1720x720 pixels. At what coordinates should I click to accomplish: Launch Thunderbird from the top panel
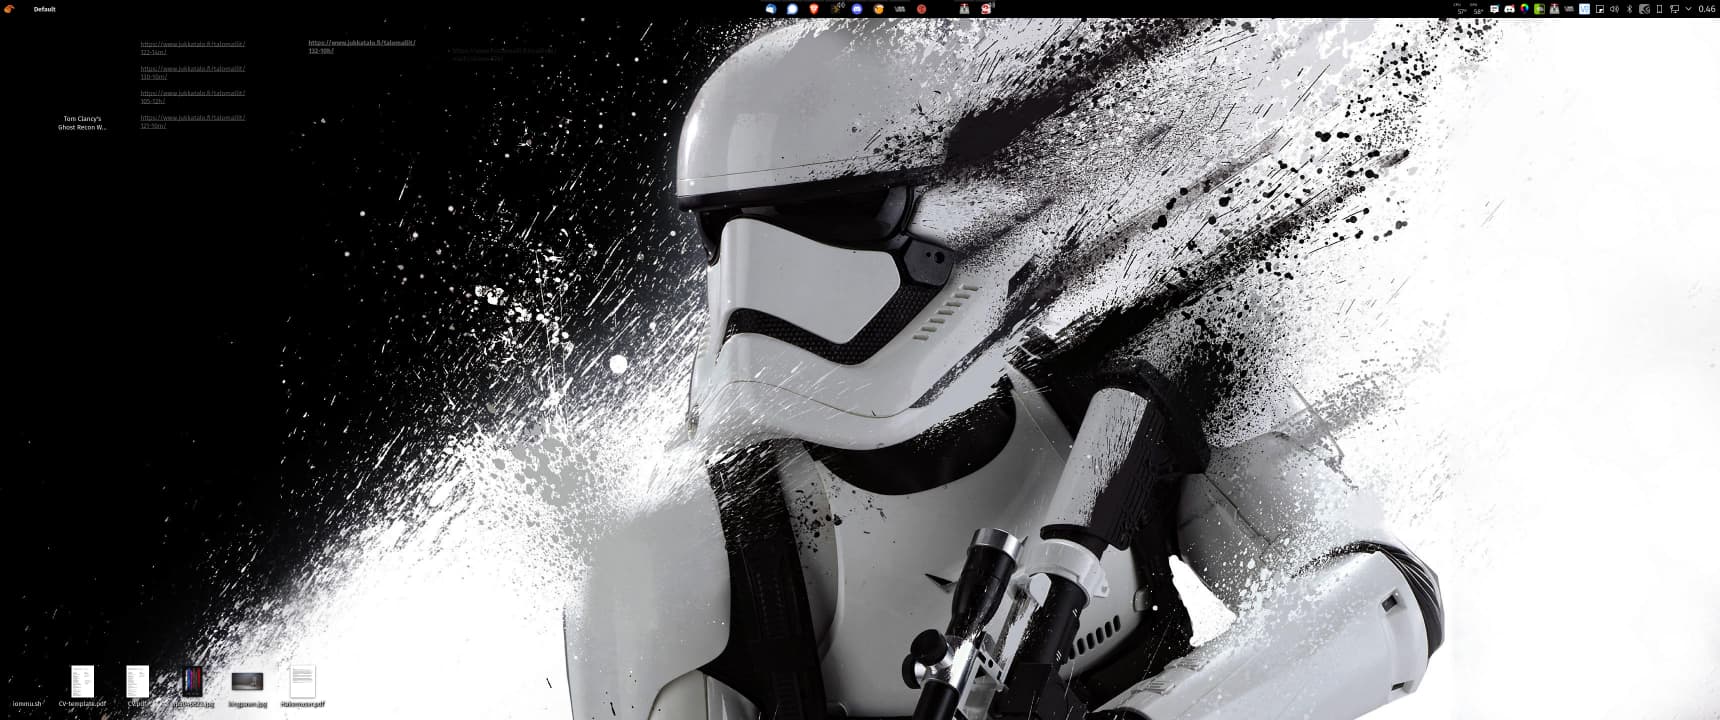(x=771, y=9)
